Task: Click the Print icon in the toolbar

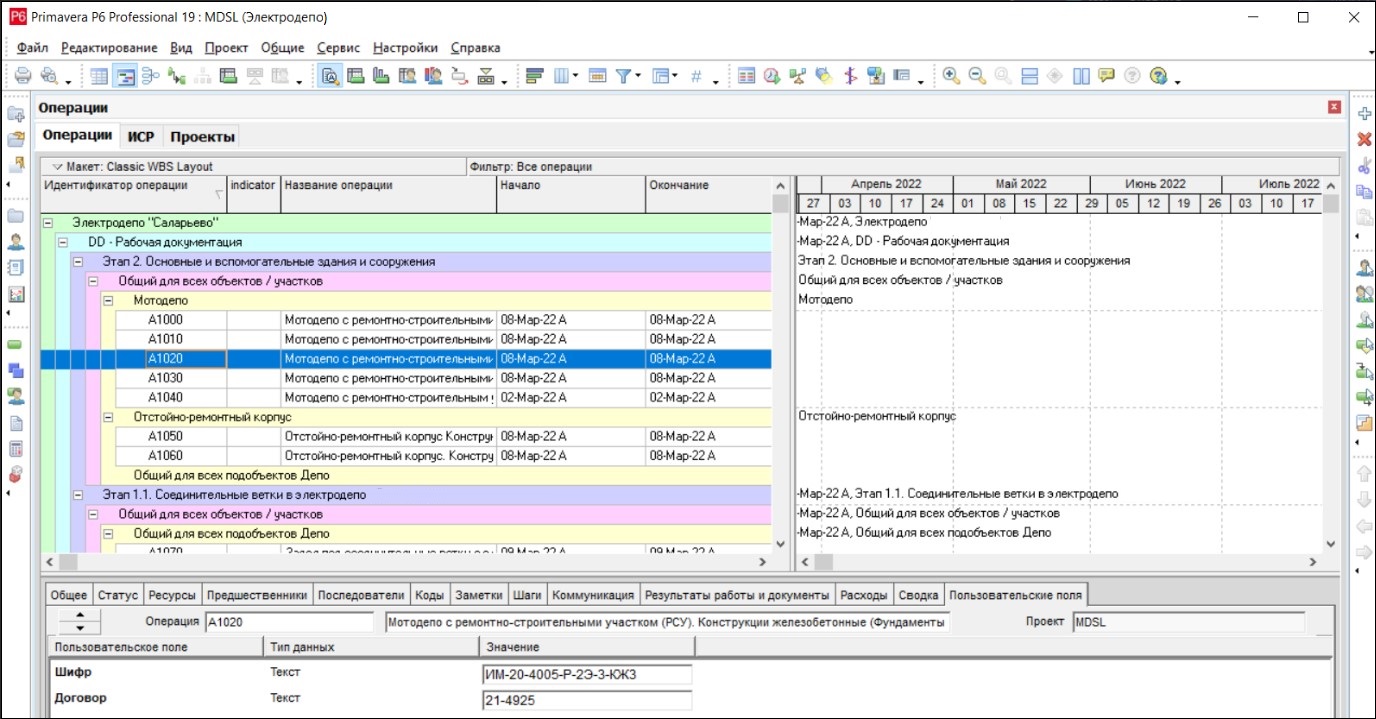Action: (22, 76)
